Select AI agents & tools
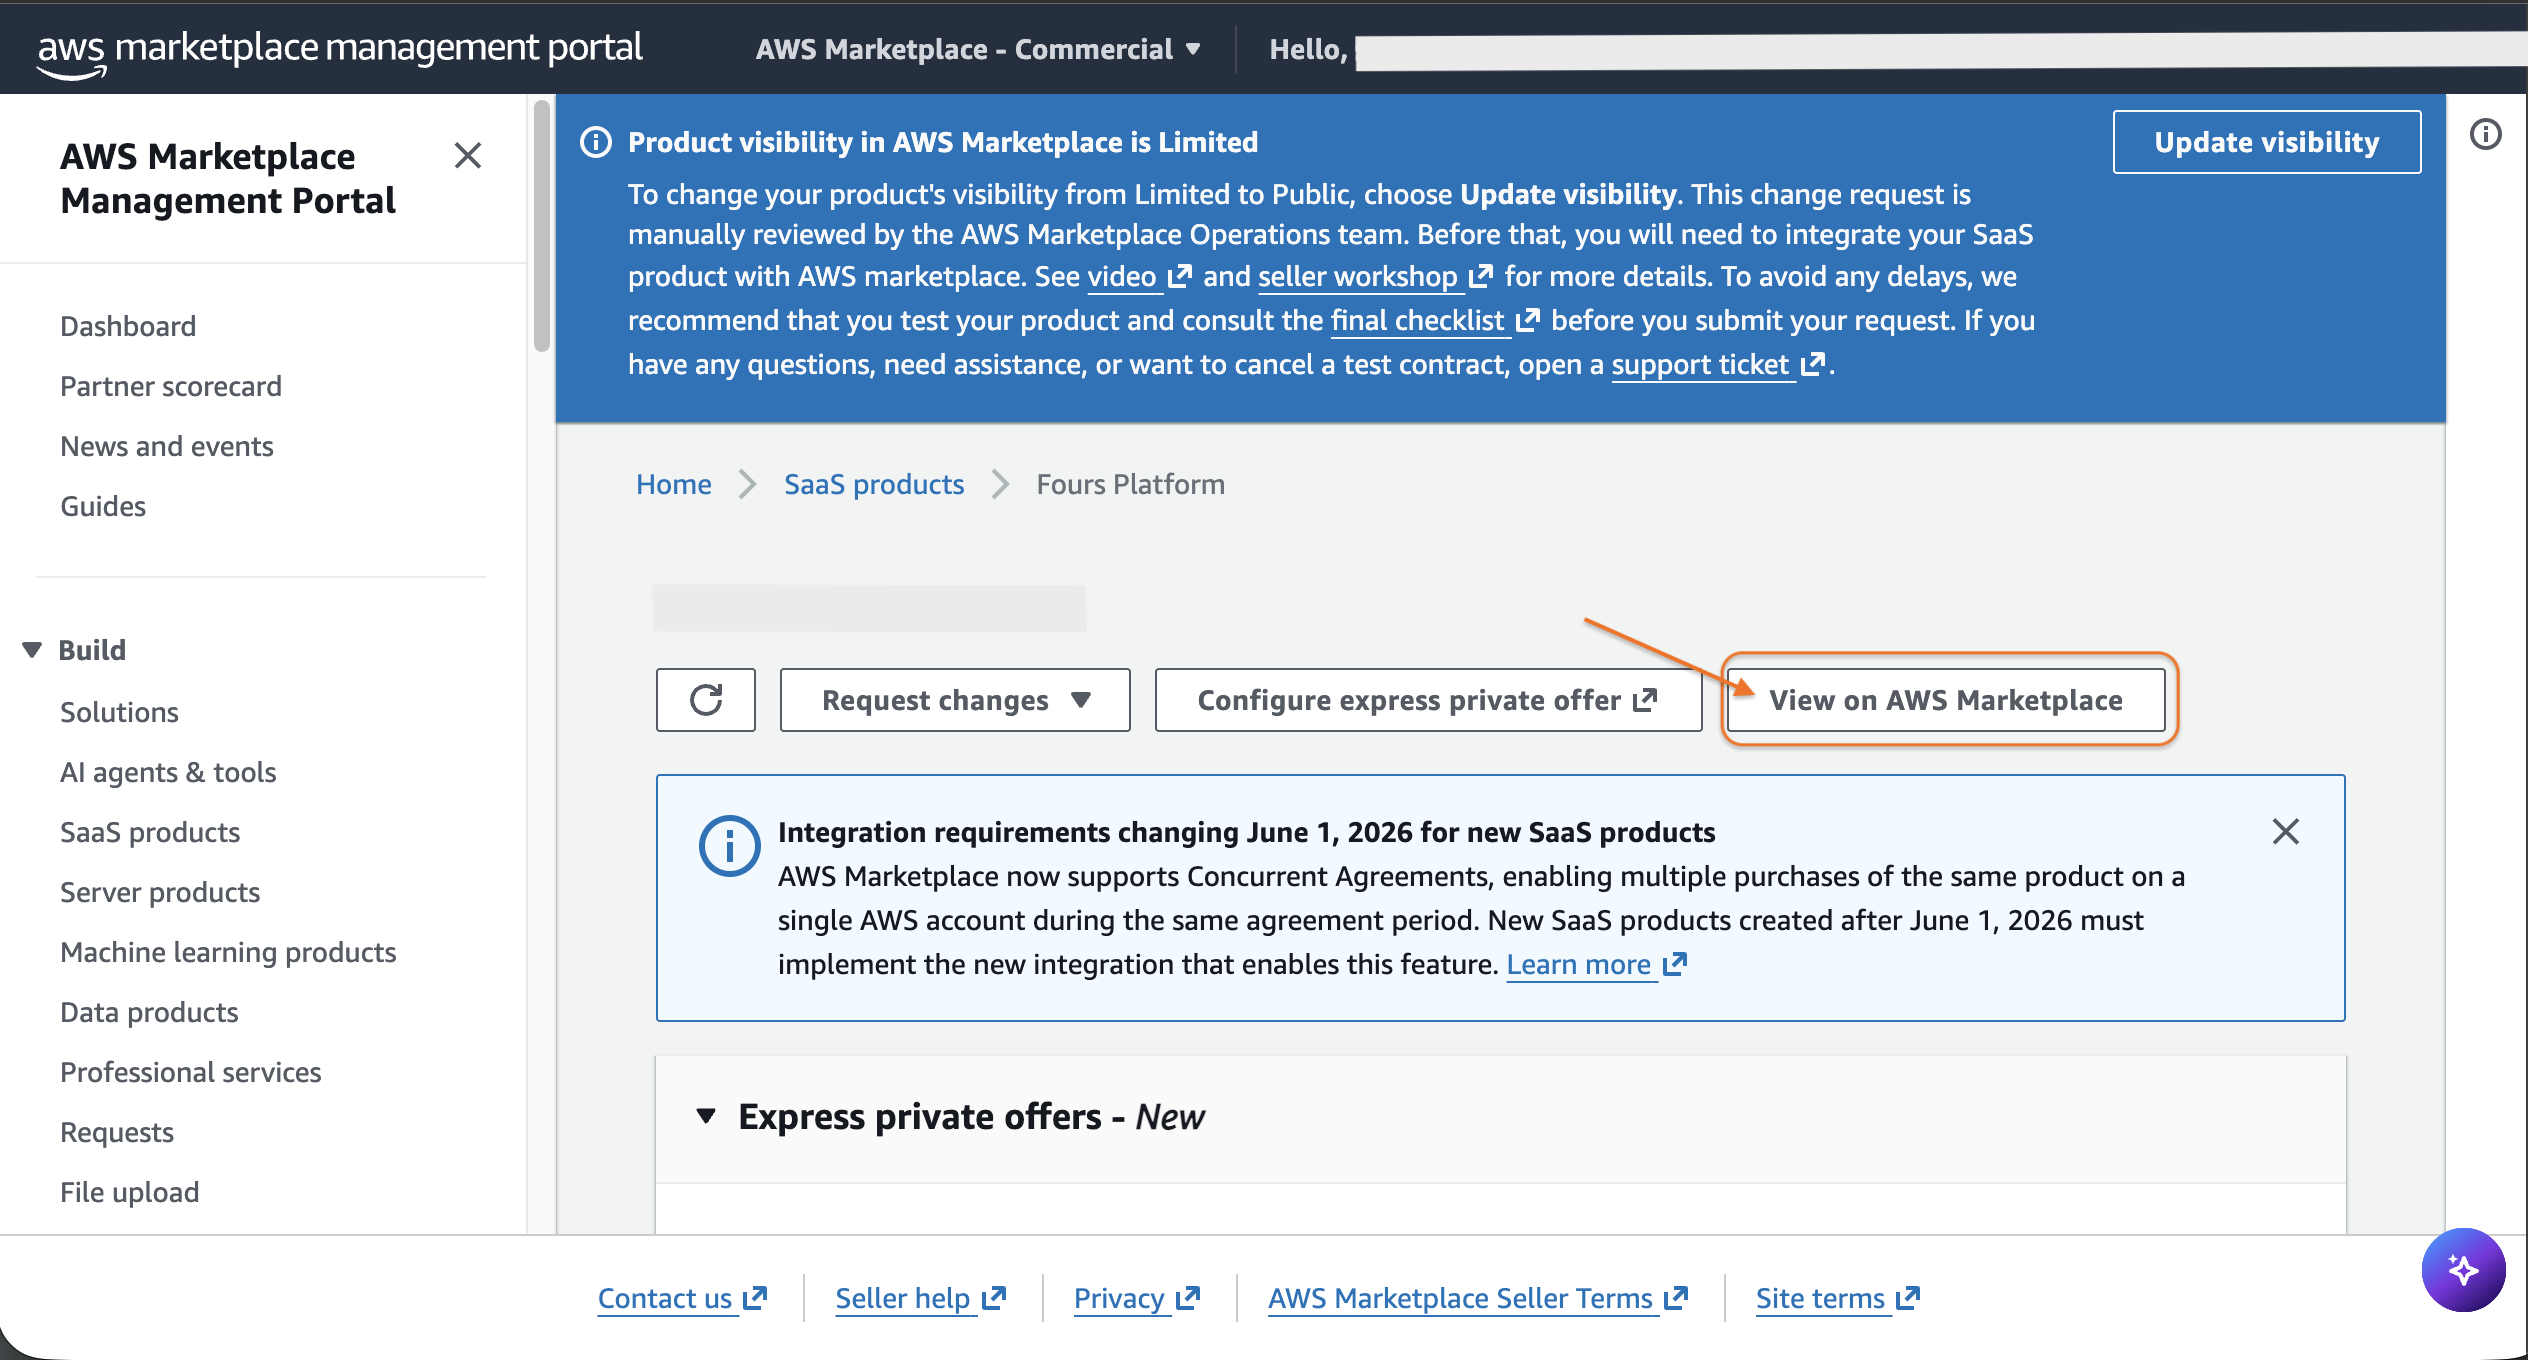This screenshot has height=1360, width=2528. coord(168,772)
